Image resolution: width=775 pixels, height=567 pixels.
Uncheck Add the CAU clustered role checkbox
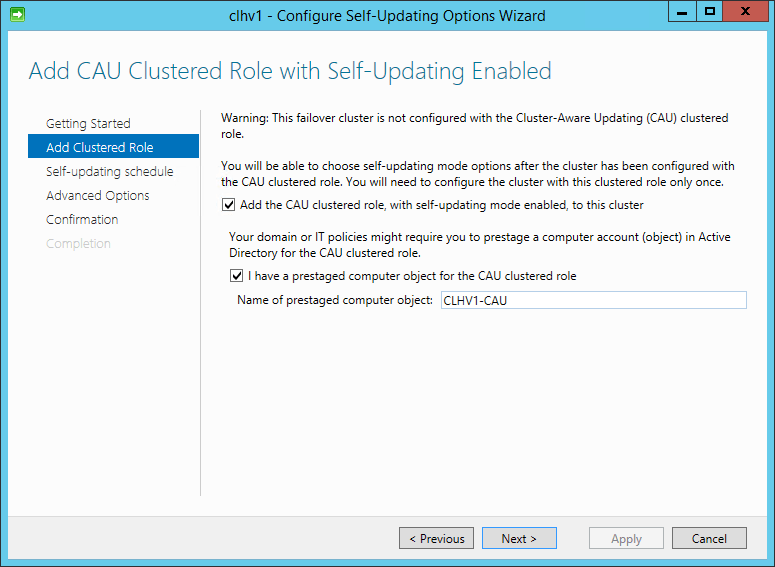(x=228, y=205)
